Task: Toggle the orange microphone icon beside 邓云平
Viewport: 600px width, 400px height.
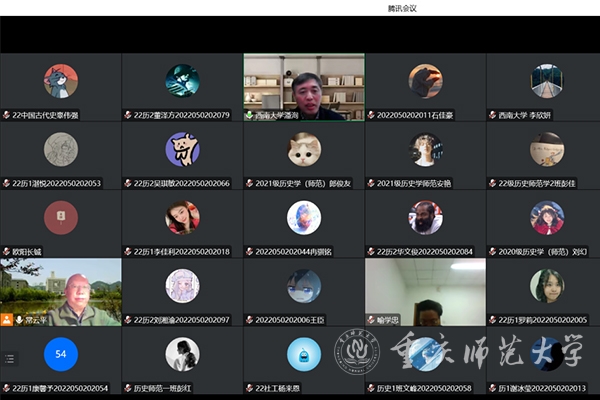Action: pos(7,320)
